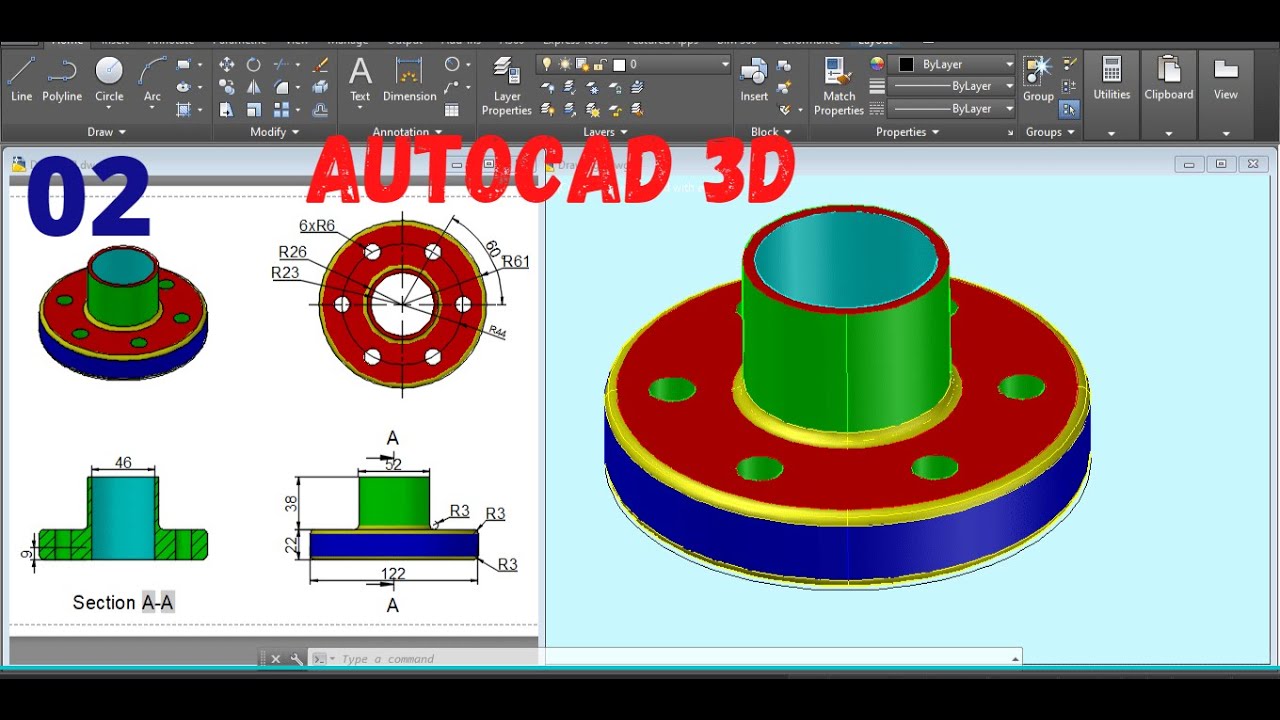1280x720 pixels.
Task: Expand the Modify panel
Action: click(x=274, y=132)
